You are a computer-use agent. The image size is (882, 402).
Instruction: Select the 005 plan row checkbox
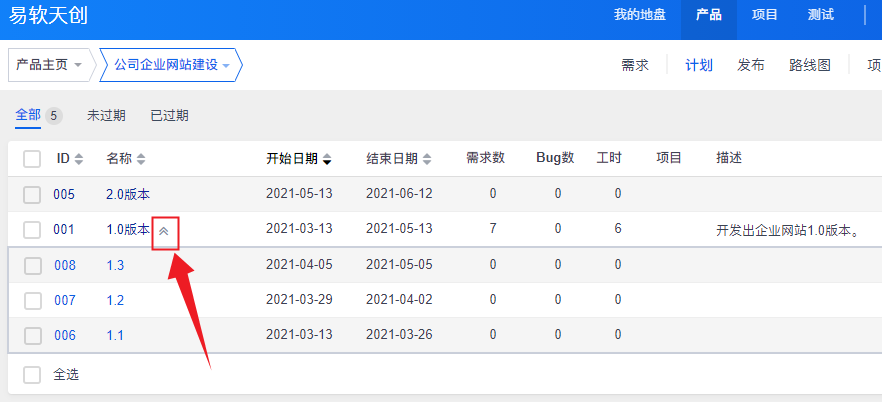pos(32,194)
